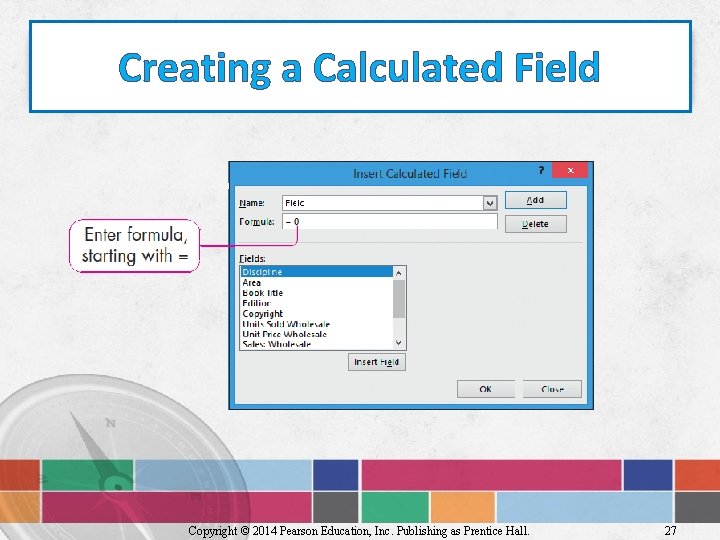The height and width of the screenshot is (540, 720).
Task: Click into the Name input field
Action: 382,203
